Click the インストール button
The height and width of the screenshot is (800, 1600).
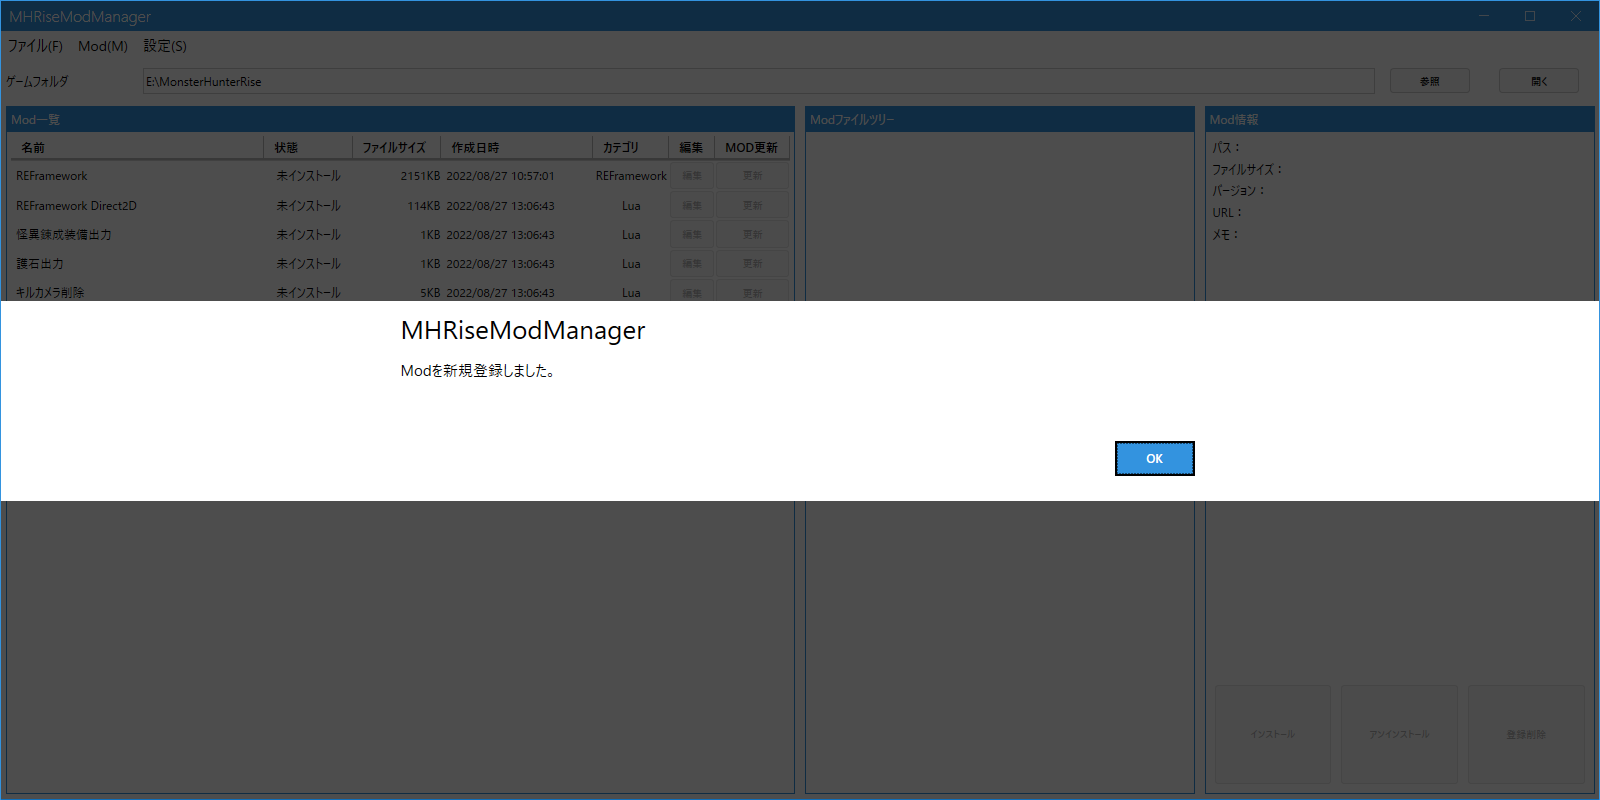(x=1272, y=734)
